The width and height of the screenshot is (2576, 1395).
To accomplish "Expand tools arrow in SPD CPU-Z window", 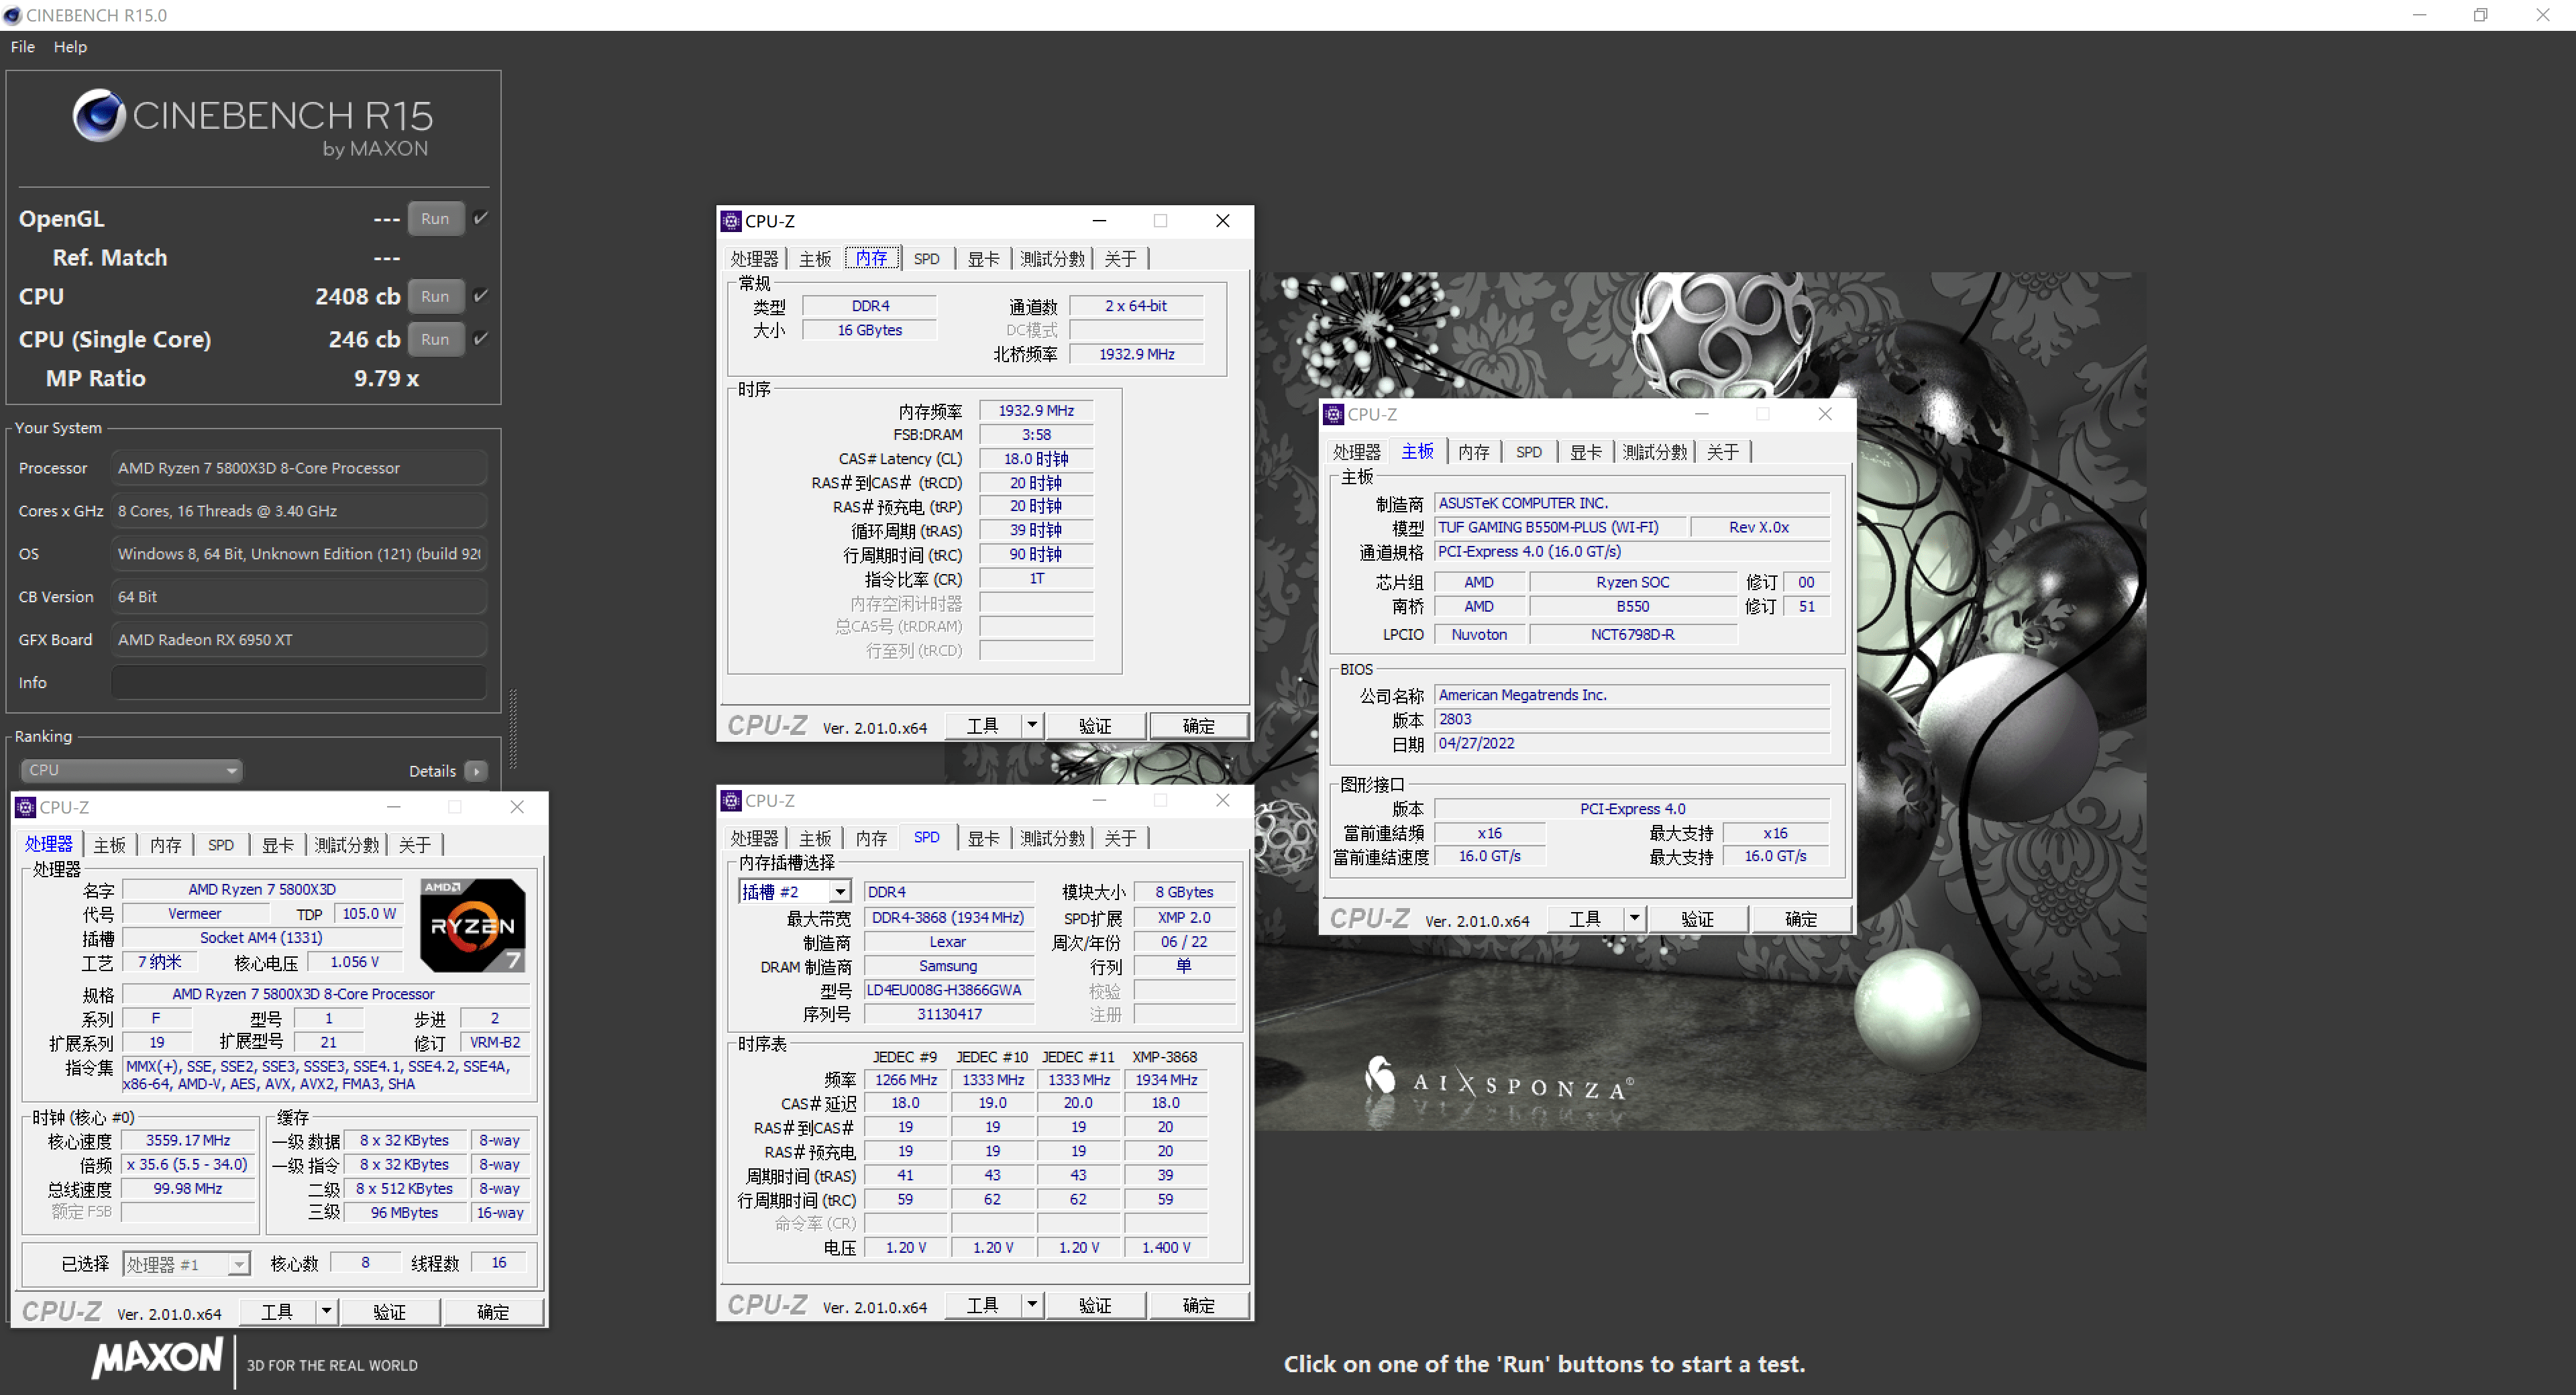I will point(1032,1305).
